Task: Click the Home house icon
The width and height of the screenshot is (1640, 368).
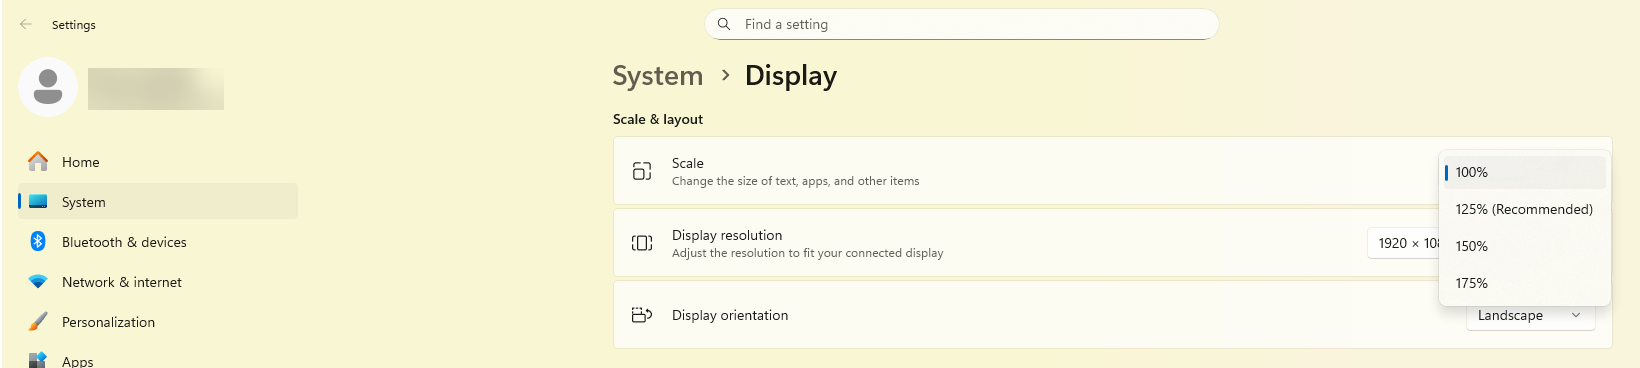Action: [38, 161]
